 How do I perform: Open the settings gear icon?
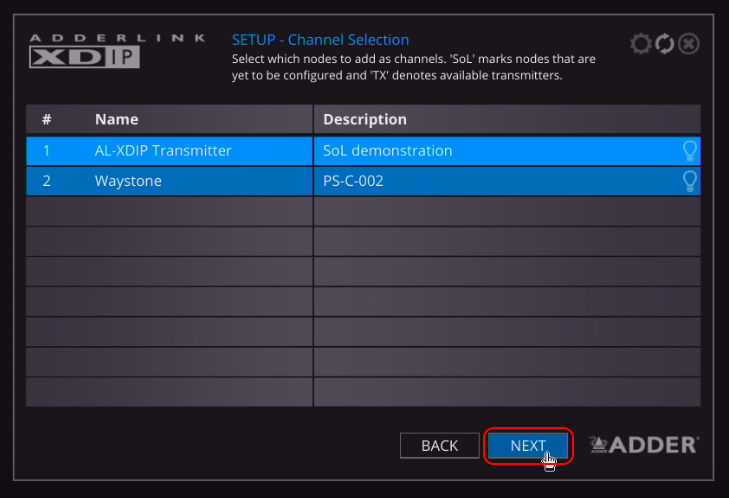pyautogui.click(x=641, y=44)
